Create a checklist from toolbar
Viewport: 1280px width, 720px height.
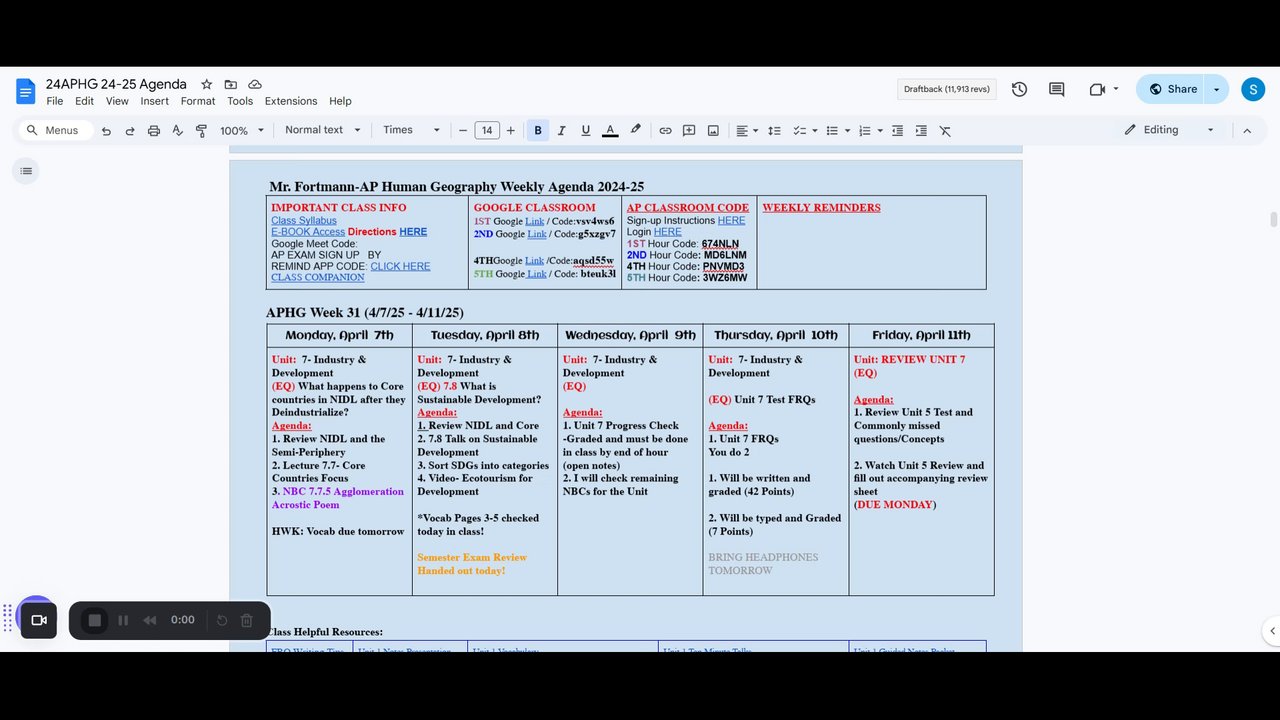799,130
